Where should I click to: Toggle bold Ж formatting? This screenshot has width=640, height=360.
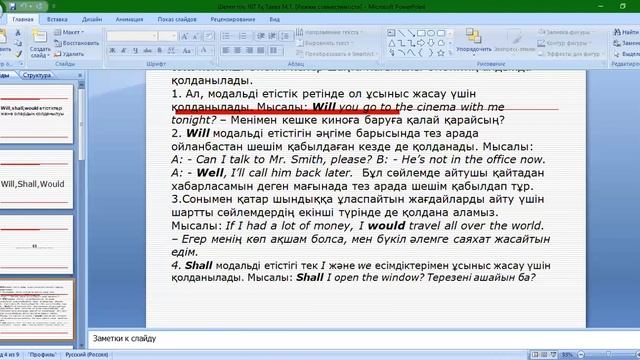tap(112, 51)
